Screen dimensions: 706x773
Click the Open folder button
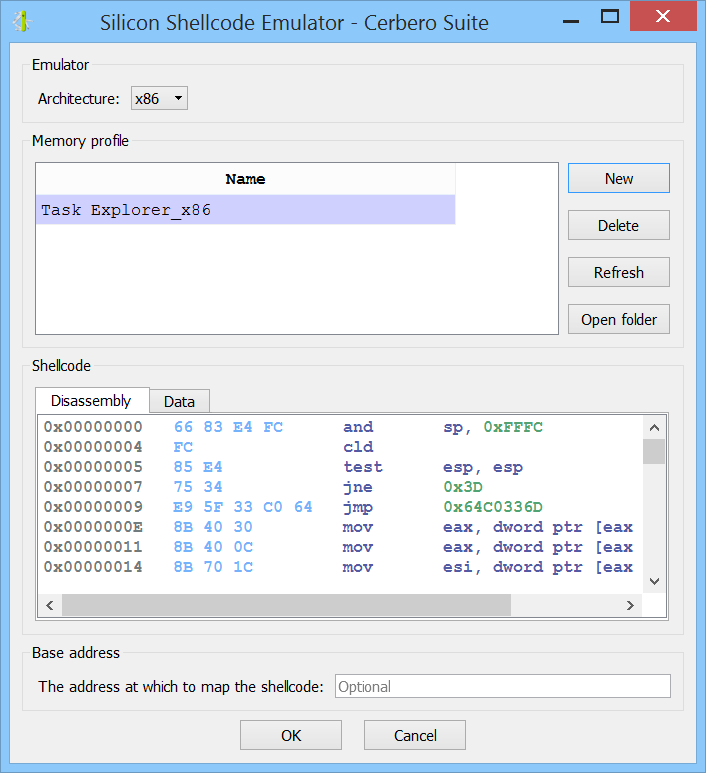pos(619,319)
